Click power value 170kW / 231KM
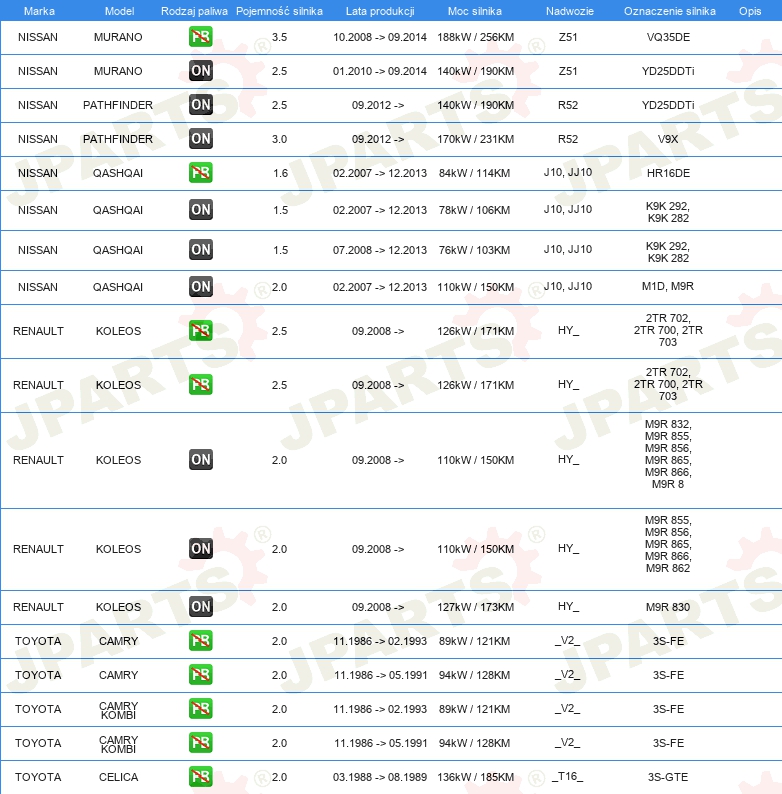Screen dimensions: 782x794 click(476, 139)
